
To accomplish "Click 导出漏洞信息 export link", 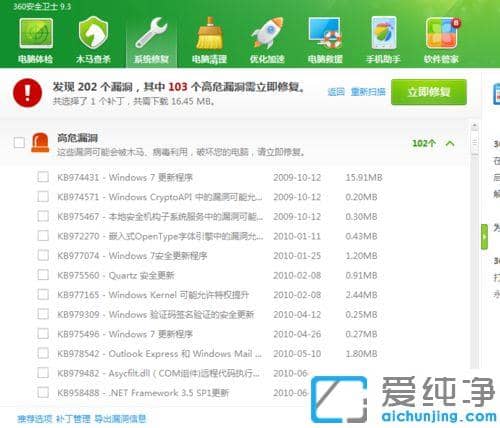I will 120,419.
